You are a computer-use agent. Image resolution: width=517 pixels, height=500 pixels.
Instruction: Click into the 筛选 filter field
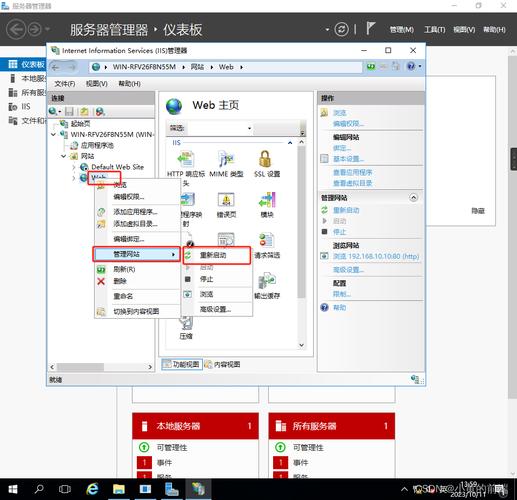click(217, 128)
